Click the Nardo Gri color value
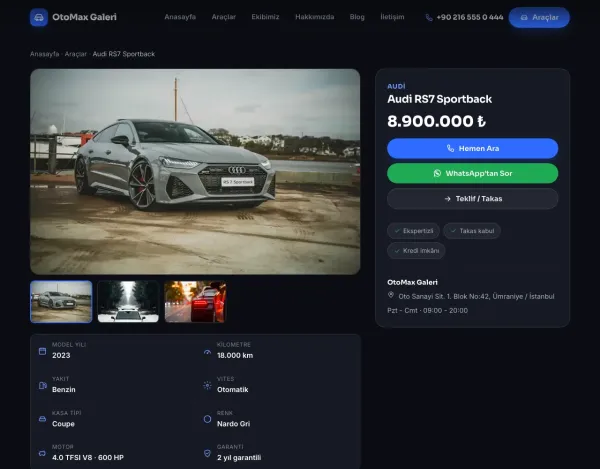The image size is (600, 469). [233, 424]
